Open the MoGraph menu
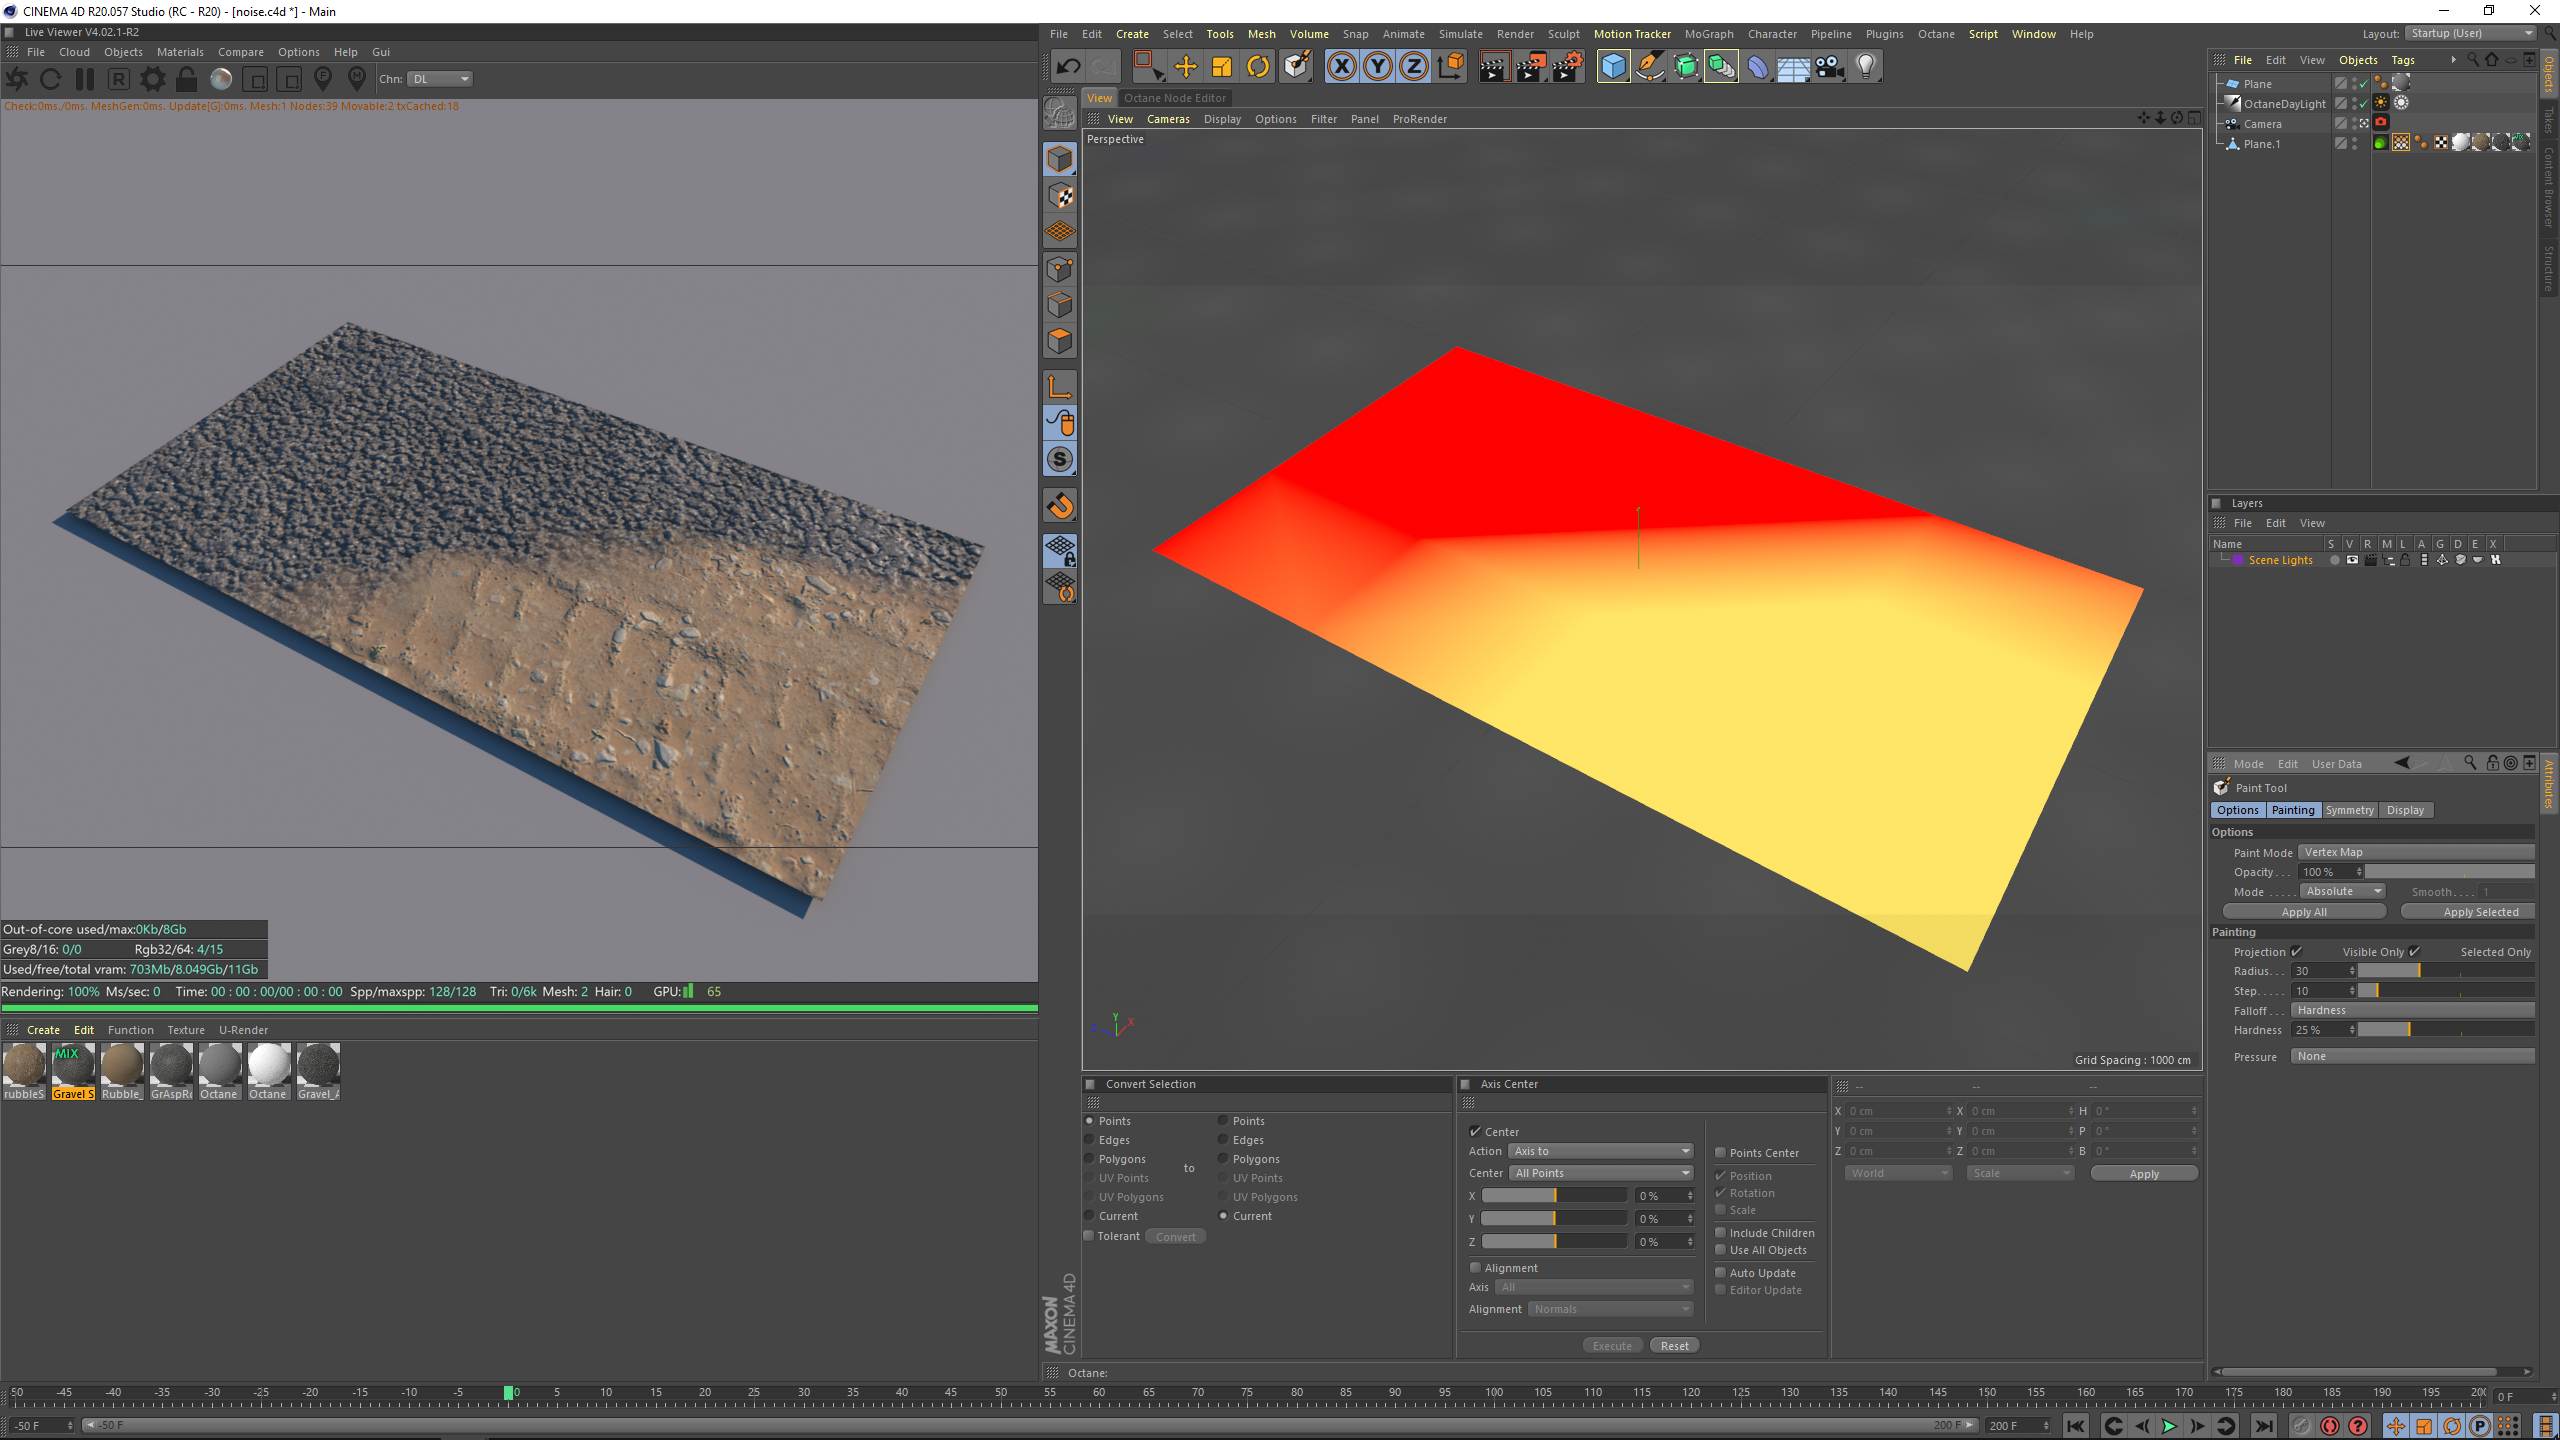Viewport: 2560px width, 1440px height. (1708, 34)
